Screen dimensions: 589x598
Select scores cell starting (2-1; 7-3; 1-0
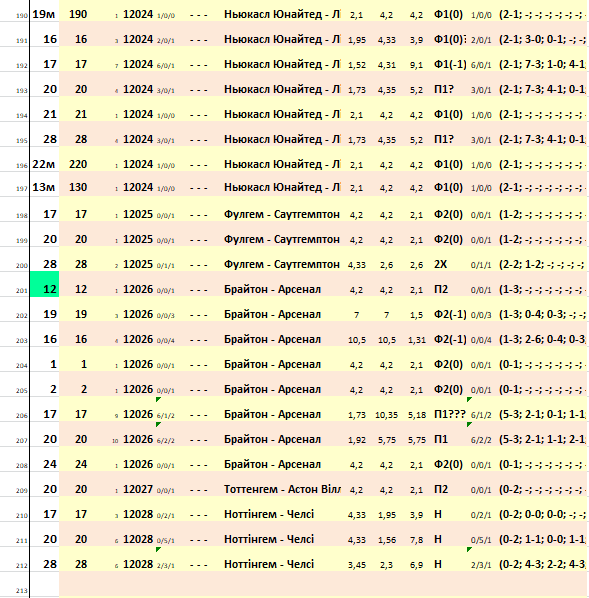(542, 64)
